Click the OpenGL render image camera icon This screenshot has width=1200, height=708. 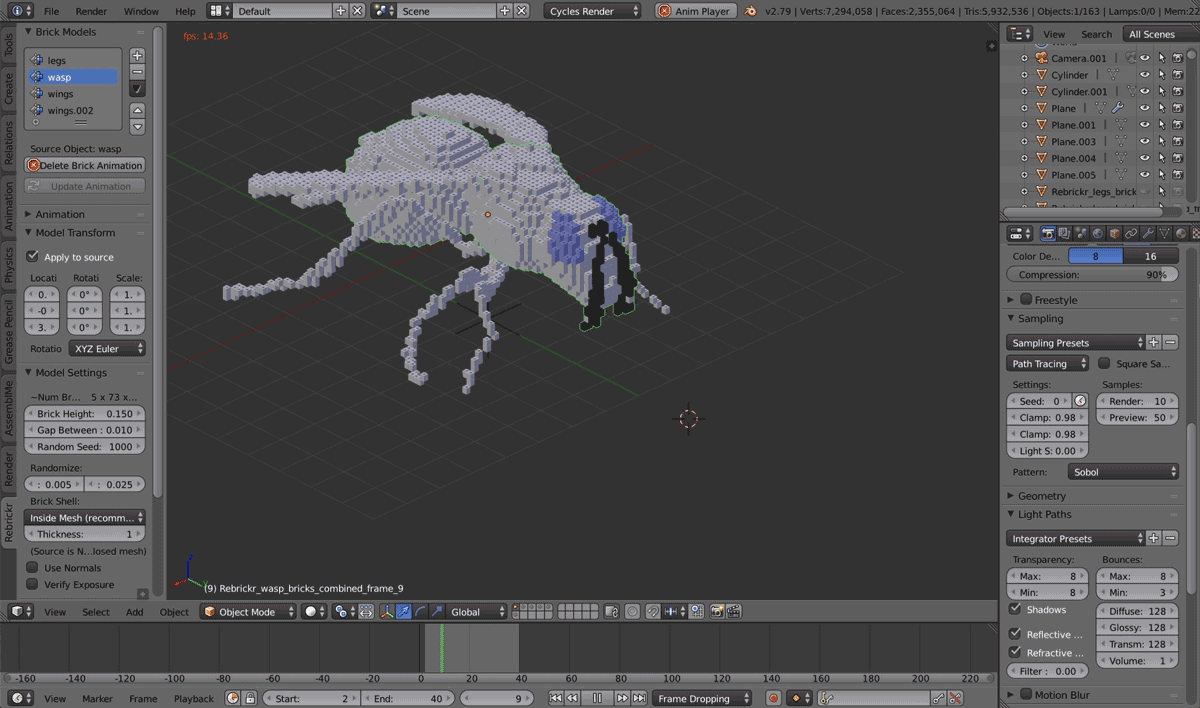click(717, 612)
